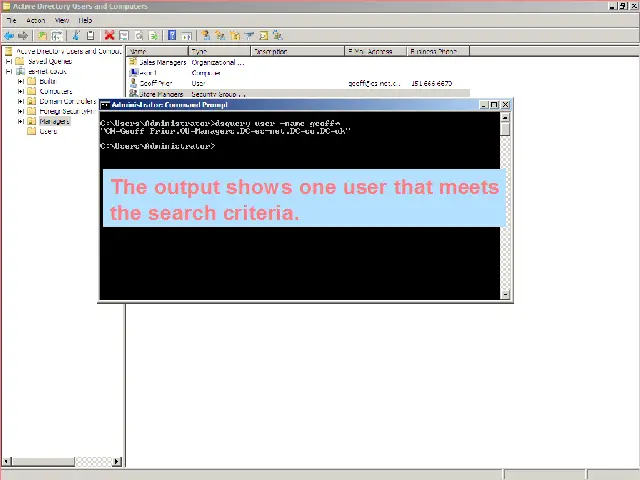Click Geoff Prior's e-mail address cell
This screenshot has width=640, height=480.
point(373,83)
